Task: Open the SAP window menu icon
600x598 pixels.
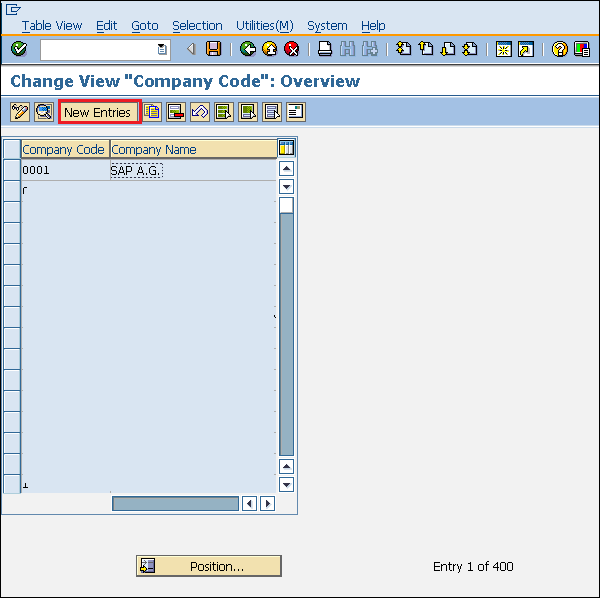Action: [13, 9]
